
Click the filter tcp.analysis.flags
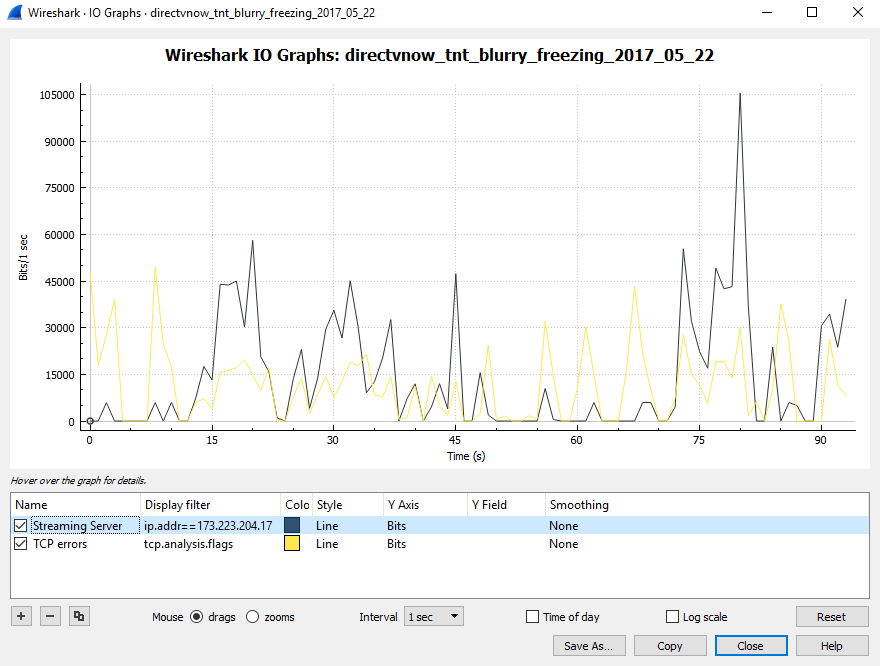coord(189,544)
